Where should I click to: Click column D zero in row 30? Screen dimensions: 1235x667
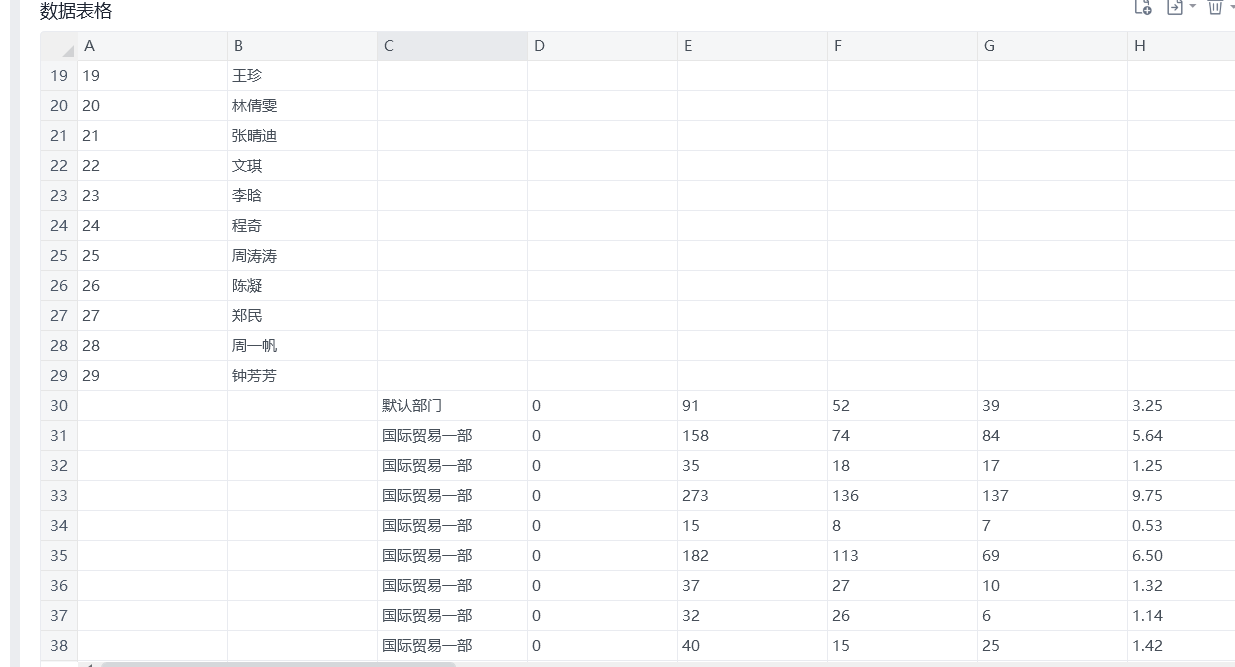pos(603,406)
